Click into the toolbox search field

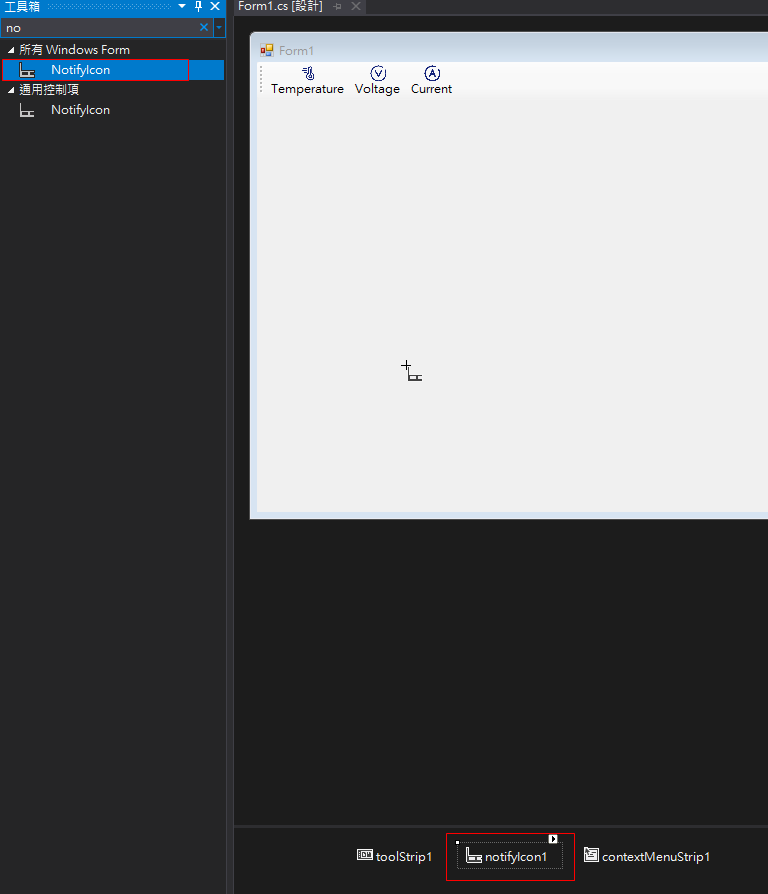coord(99,27)
